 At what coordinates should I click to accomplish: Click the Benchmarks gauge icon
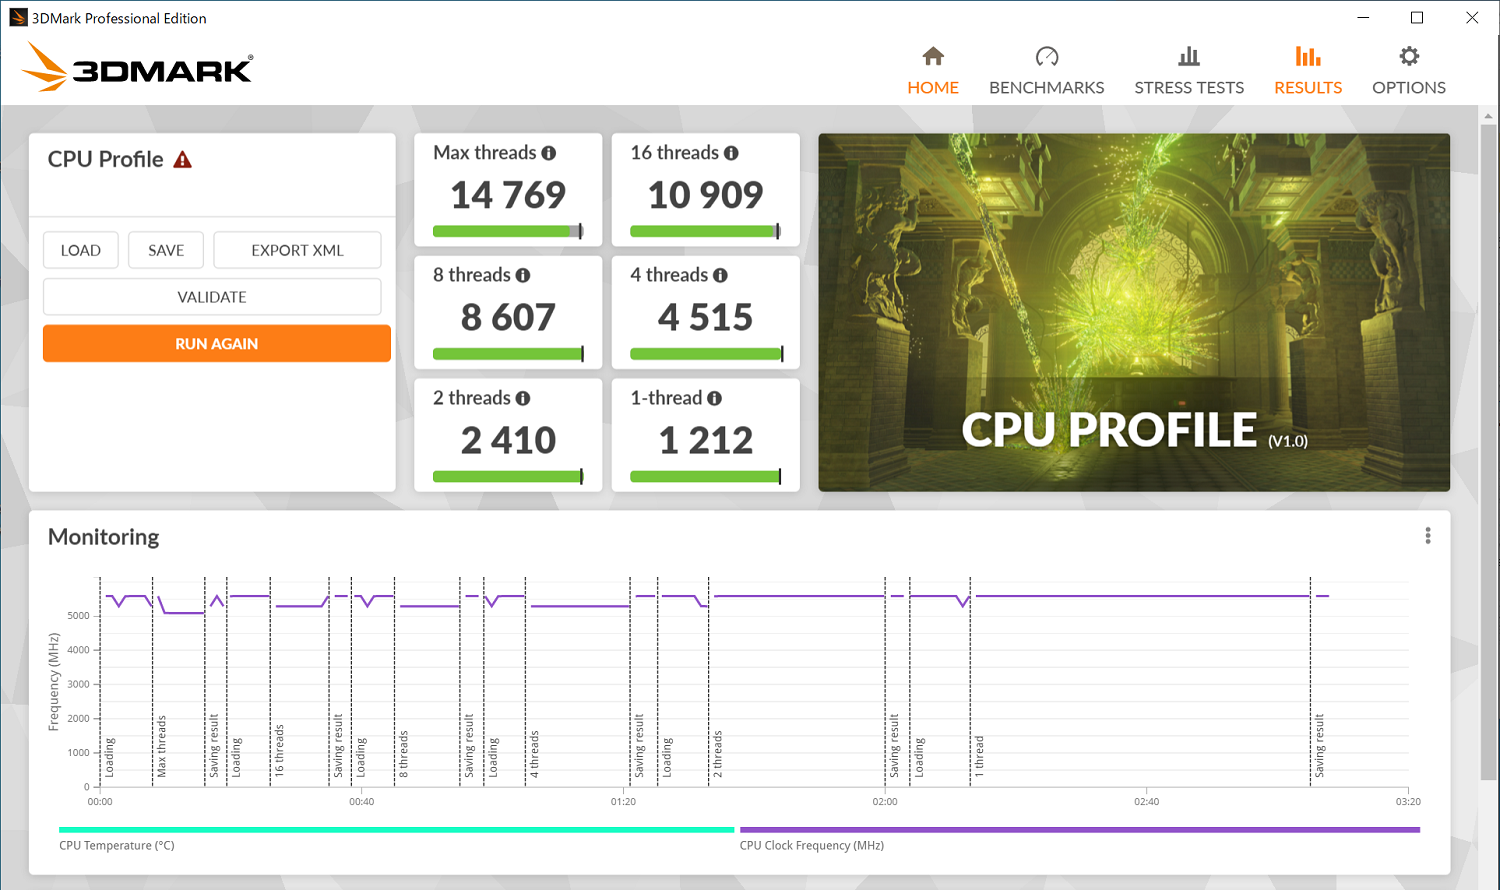(1047, 56)
